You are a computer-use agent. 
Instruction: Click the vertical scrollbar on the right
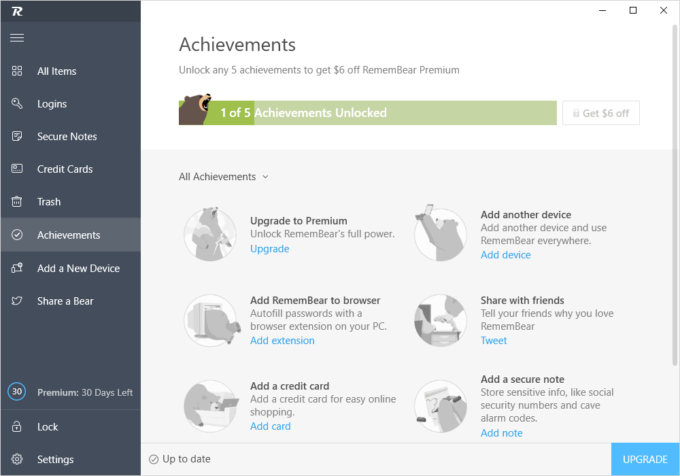pos(675,195)
